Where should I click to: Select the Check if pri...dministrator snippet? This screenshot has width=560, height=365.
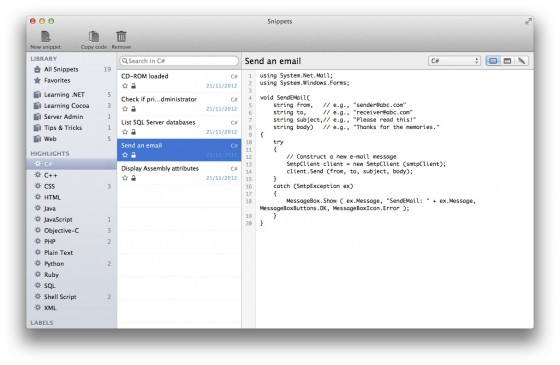(179, 104)
